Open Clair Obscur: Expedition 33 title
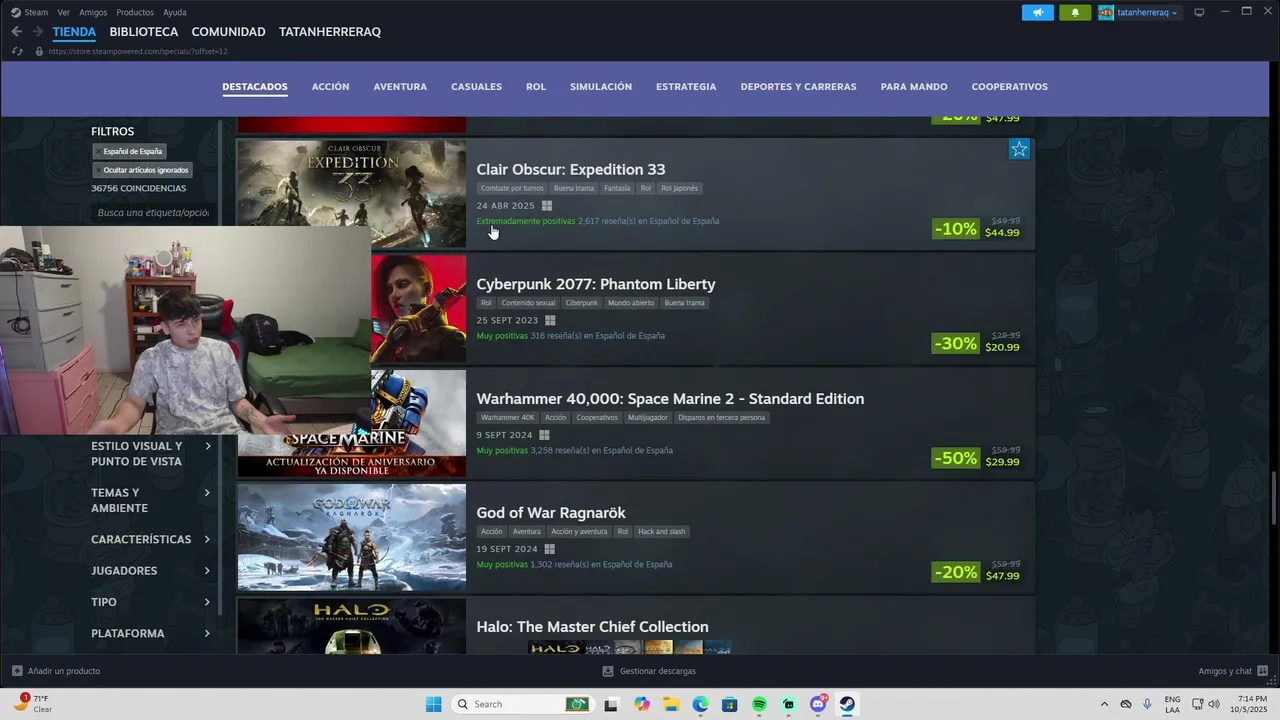1280x720 pixels. [x=571, y=170]
